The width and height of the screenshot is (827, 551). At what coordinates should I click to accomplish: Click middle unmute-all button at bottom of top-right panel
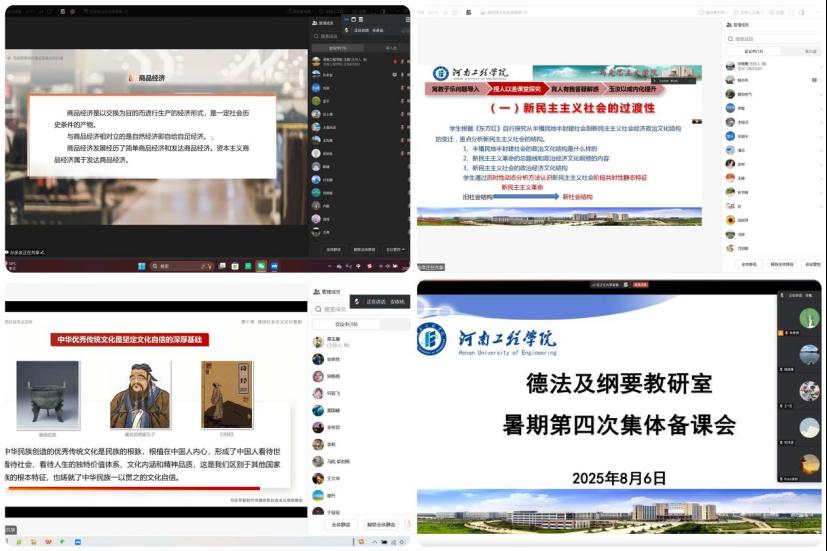click(782, 264)
